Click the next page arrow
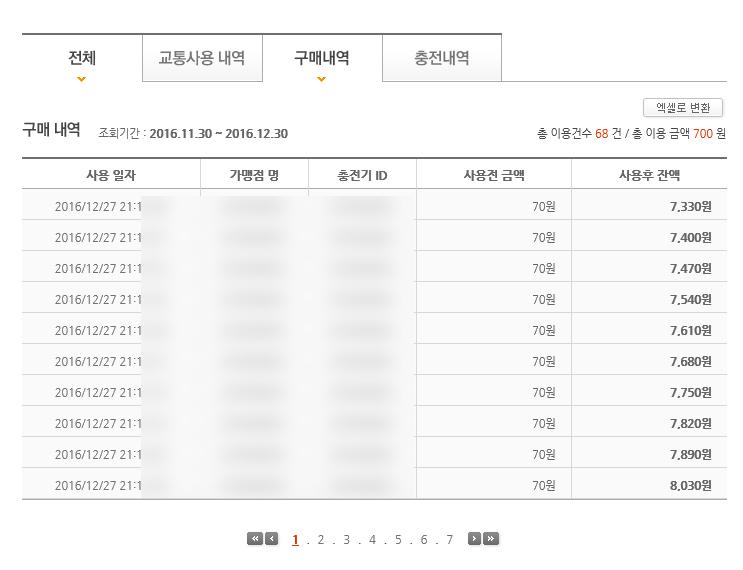The width and height of the screenshot is (743, 570). 475,539
